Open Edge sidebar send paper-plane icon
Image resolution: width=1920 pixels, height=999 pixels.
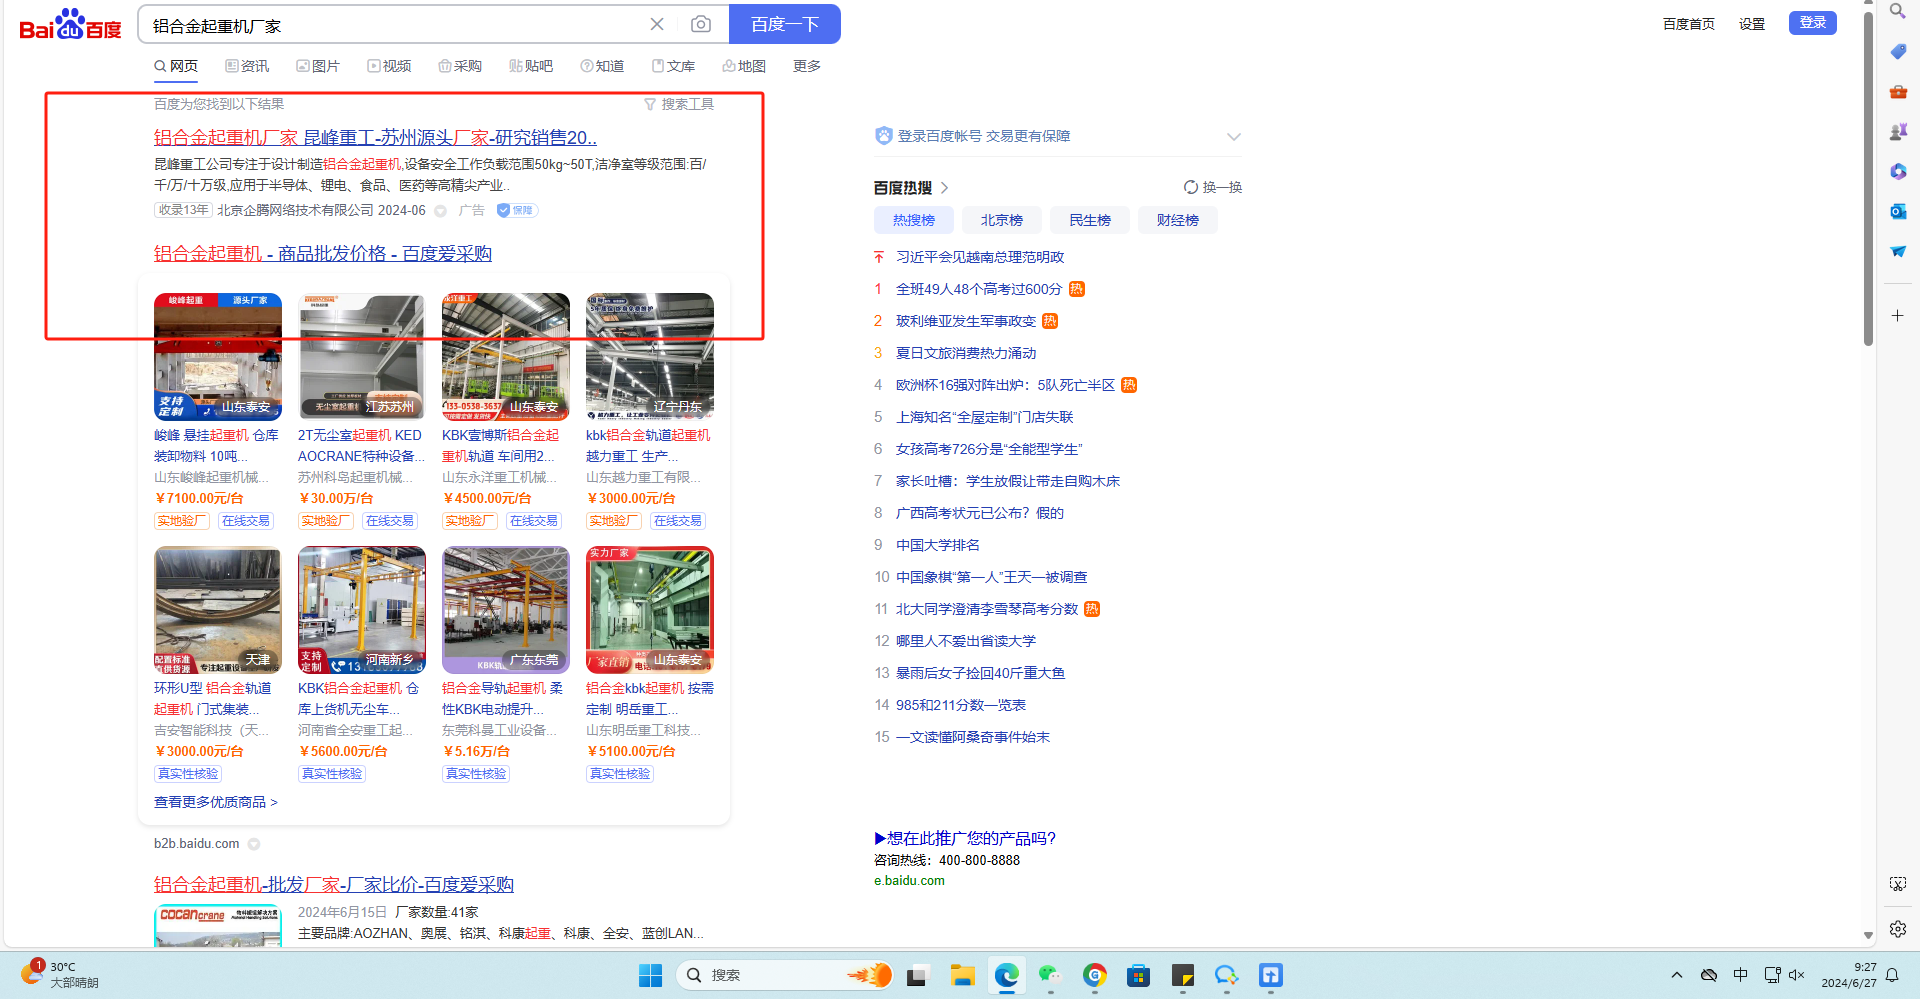pyautogui.click(x=1898, y=252)
